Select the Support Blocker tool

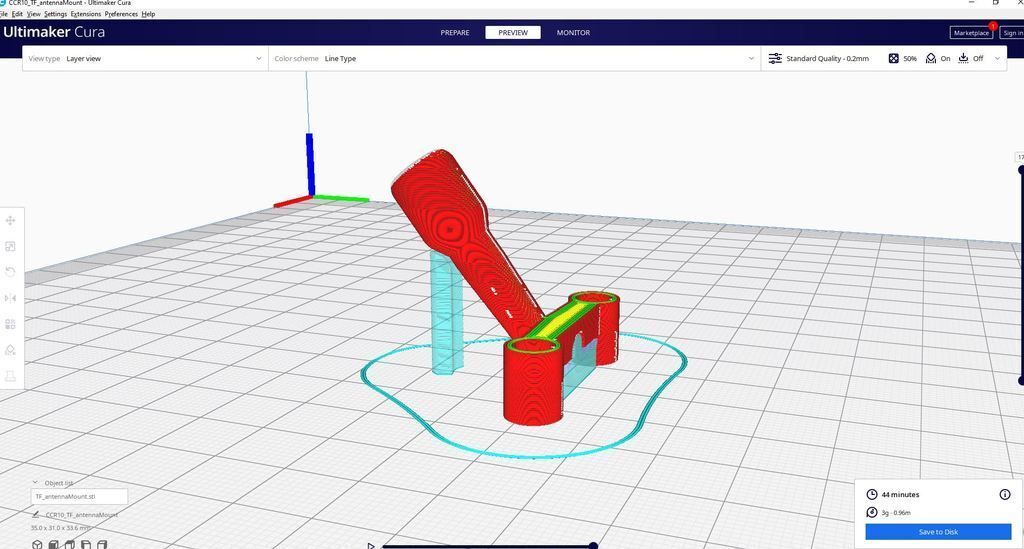pyautogui.click(x=10, y=350)
